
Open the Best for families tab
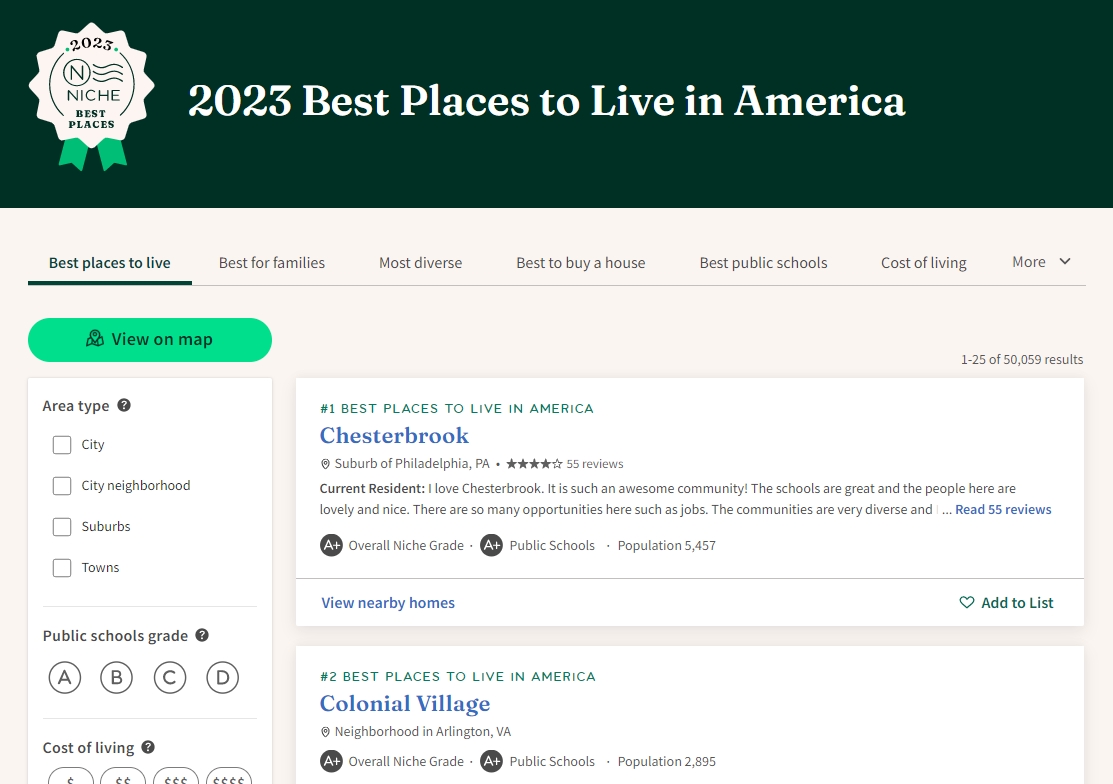[x=272, y=263]
